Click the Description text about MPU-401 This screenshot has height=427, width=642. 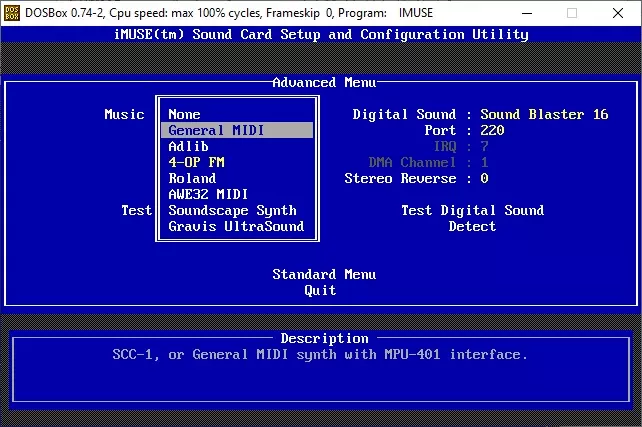[x=320, y=354]
